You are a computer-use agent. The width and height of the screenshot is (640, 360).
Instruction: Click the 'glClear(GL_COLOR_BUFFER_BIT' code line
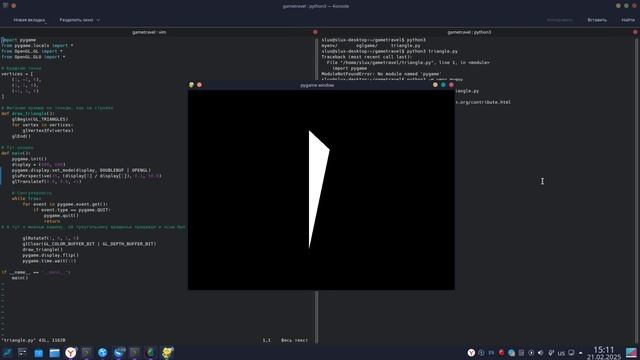coord(89,244)
